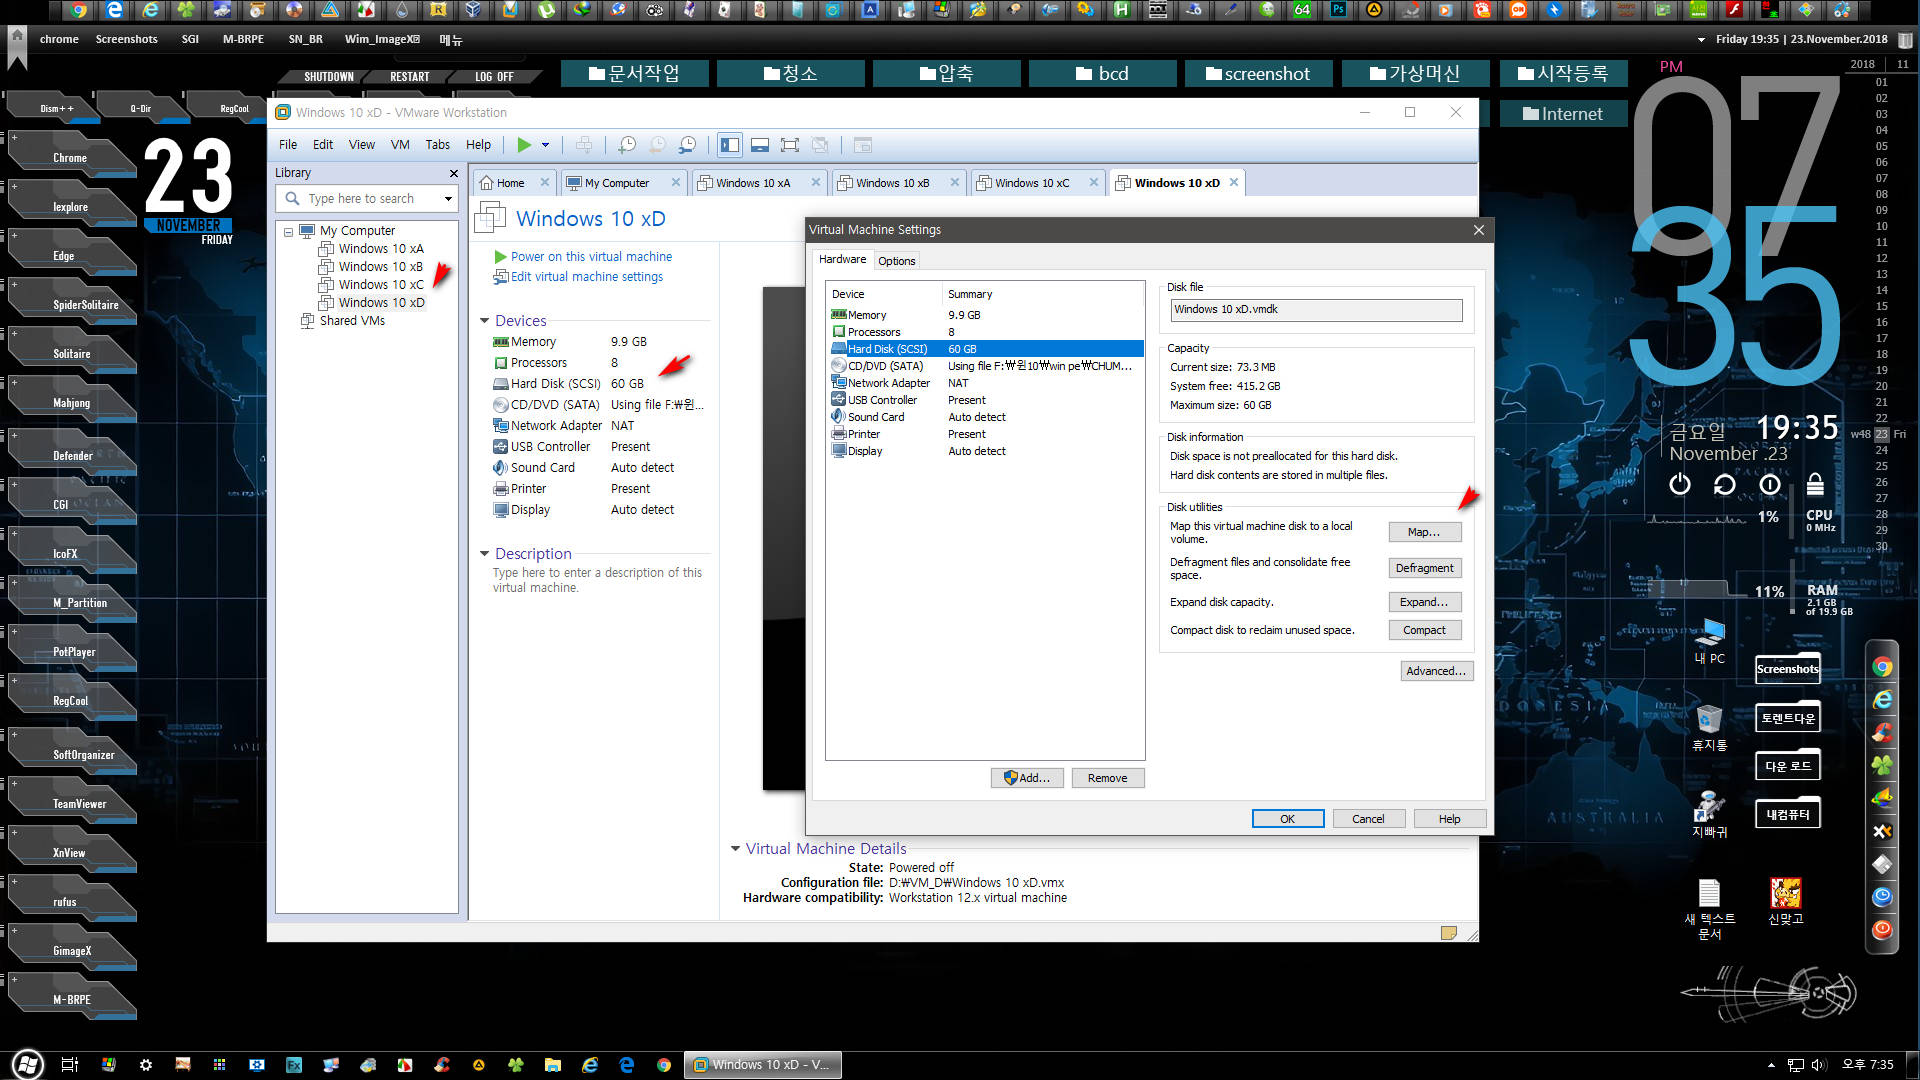Confirm settings with OK button
1920x1080 pixels.
(1287, 819)
